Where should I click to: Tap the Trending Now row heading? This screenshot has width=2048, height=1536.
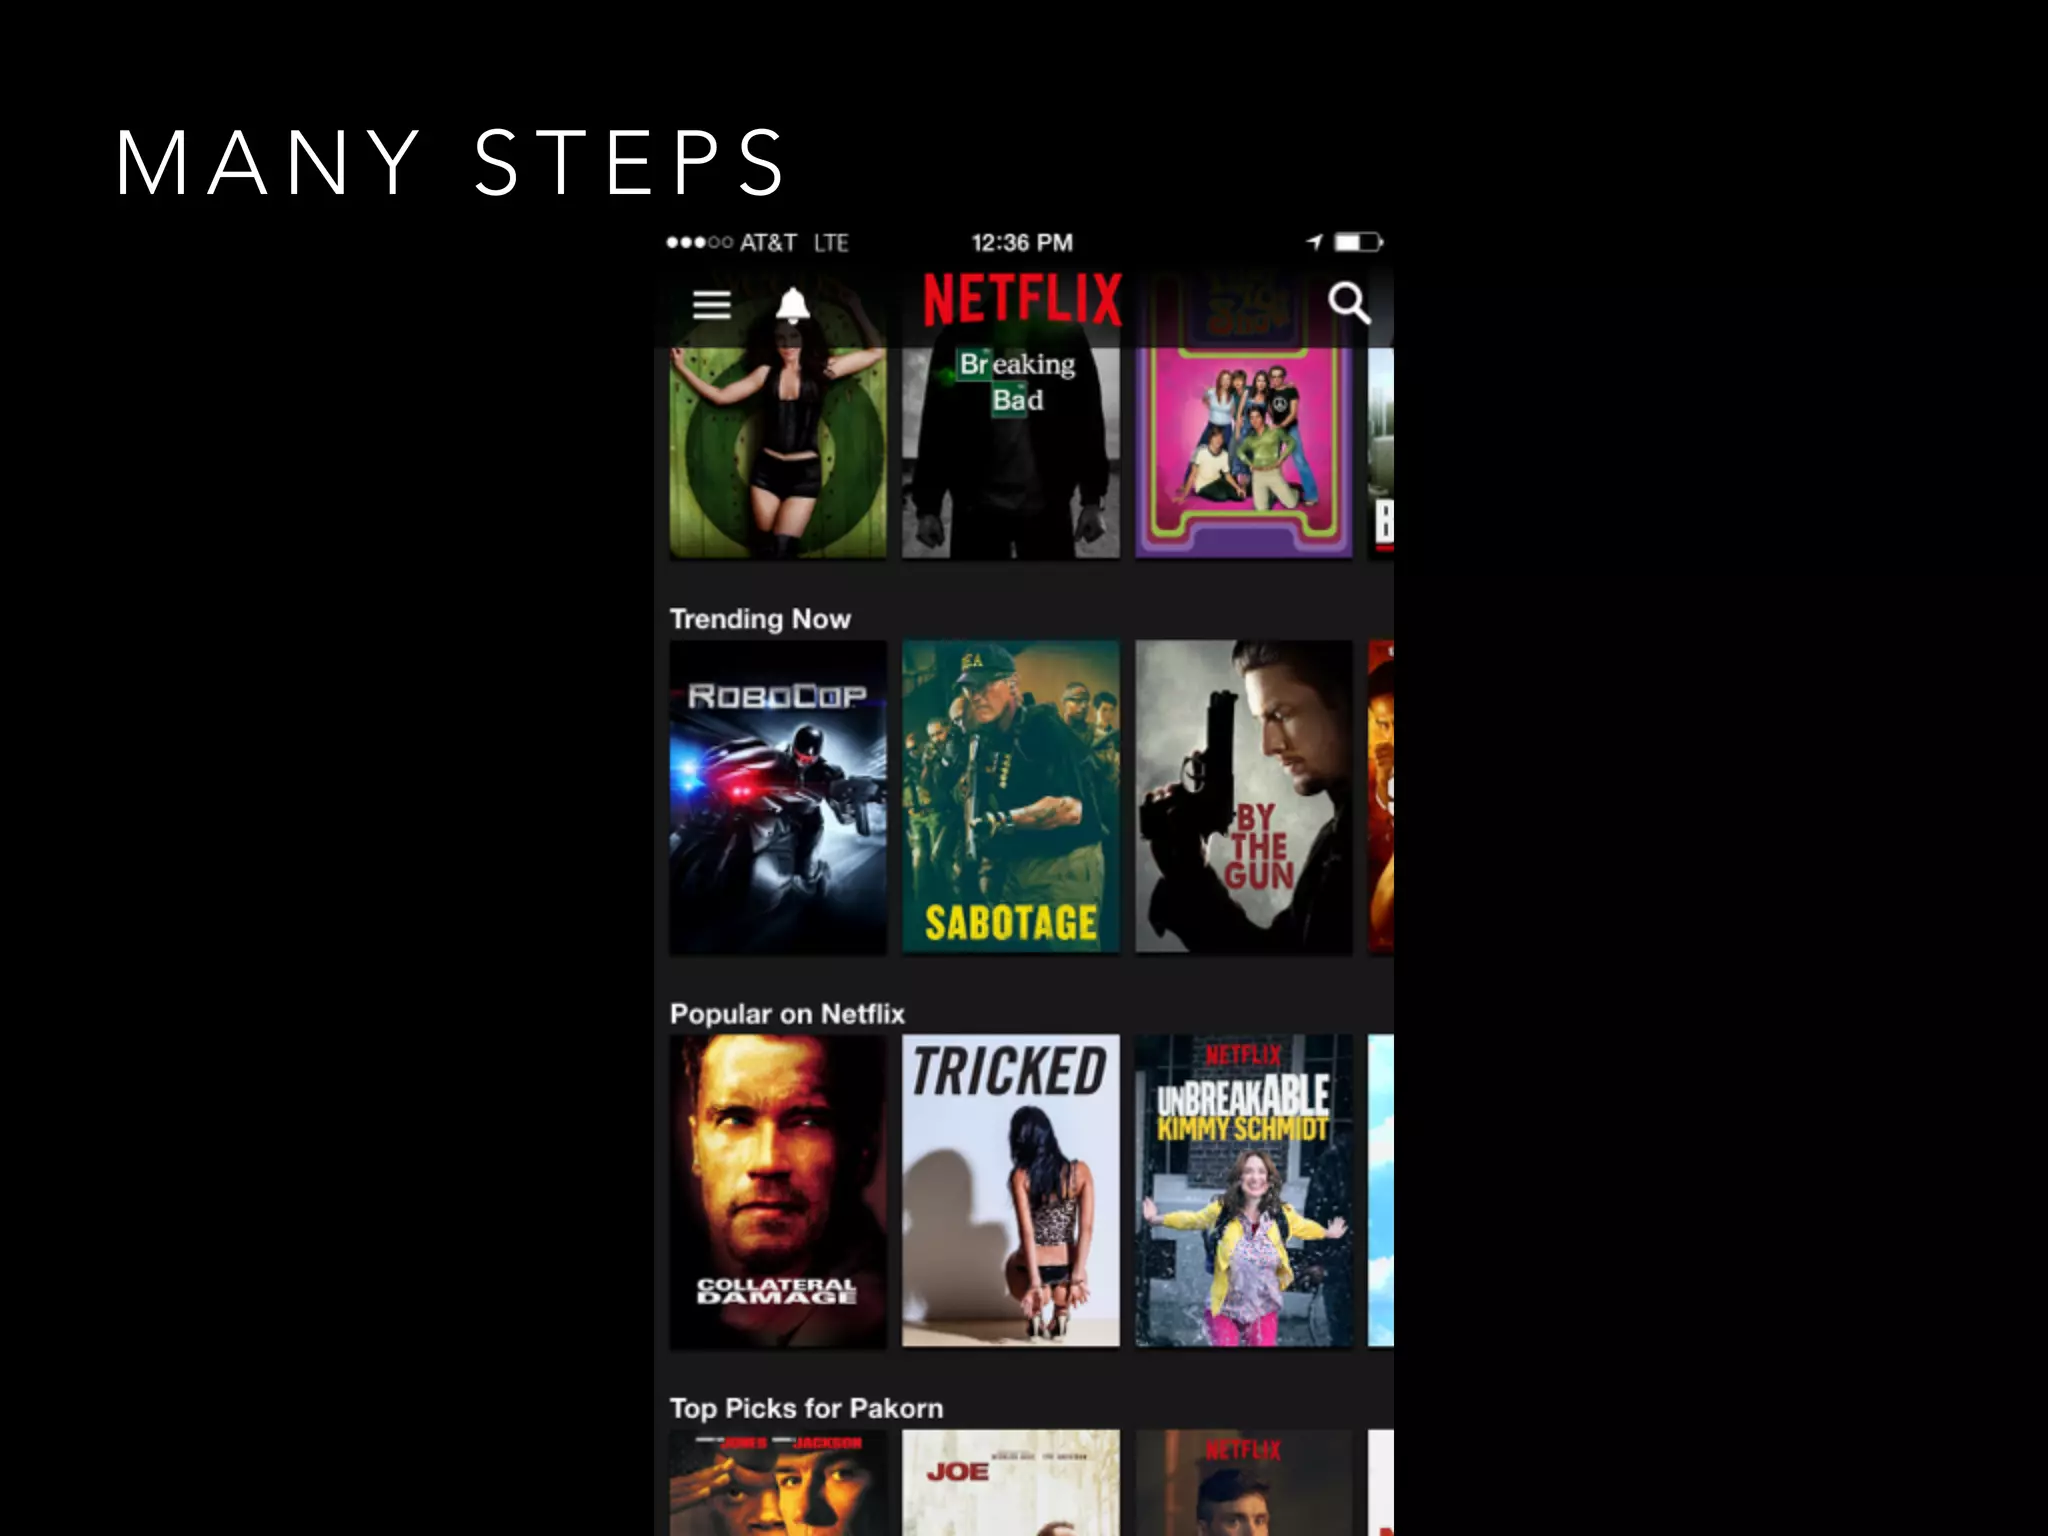click(760, 619)
